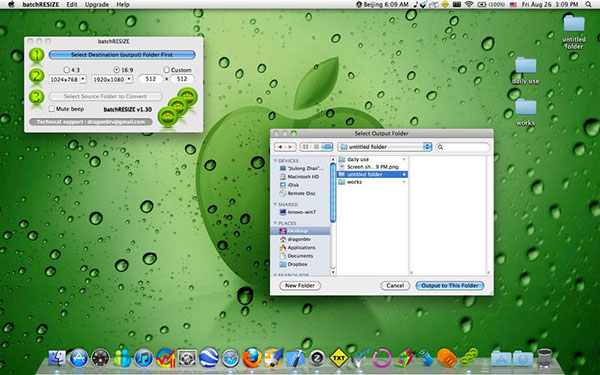Viewport: 600px width, 375px height.
Task: Select 'Screen sh... 9 PM.png' file row
Action: click(x=372, y=167)
